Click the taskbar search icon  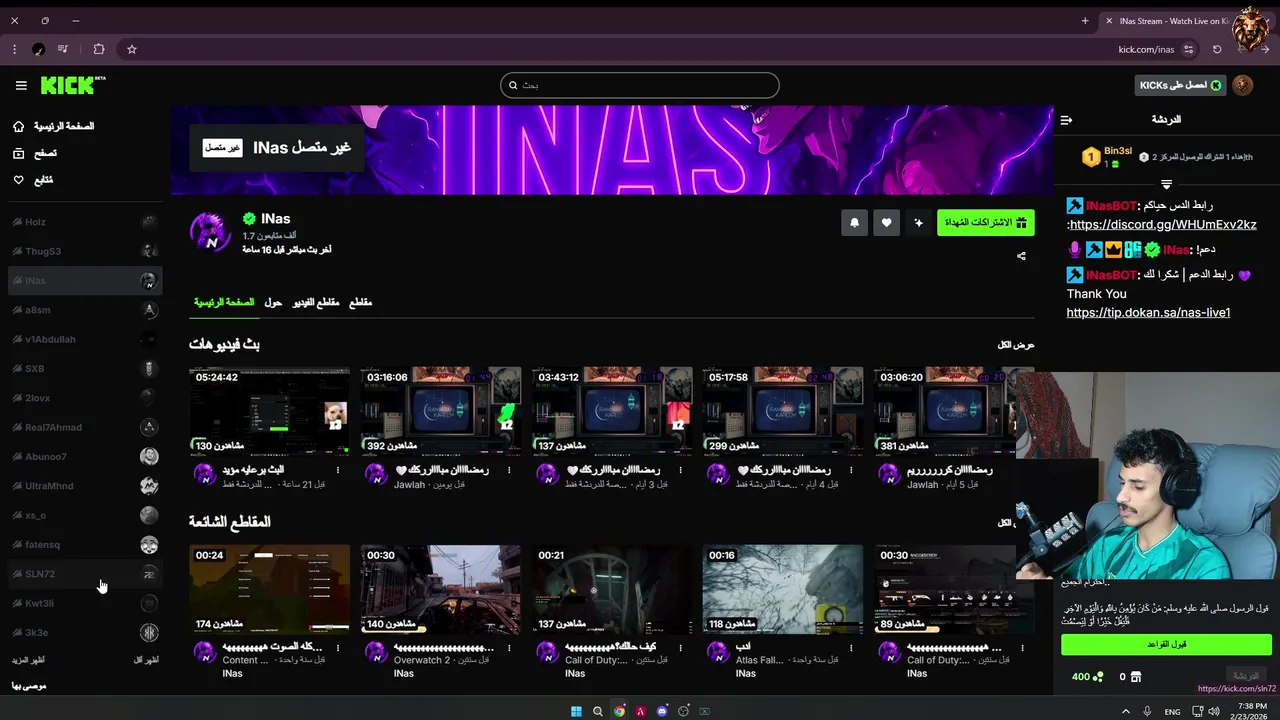pos(598,712)
